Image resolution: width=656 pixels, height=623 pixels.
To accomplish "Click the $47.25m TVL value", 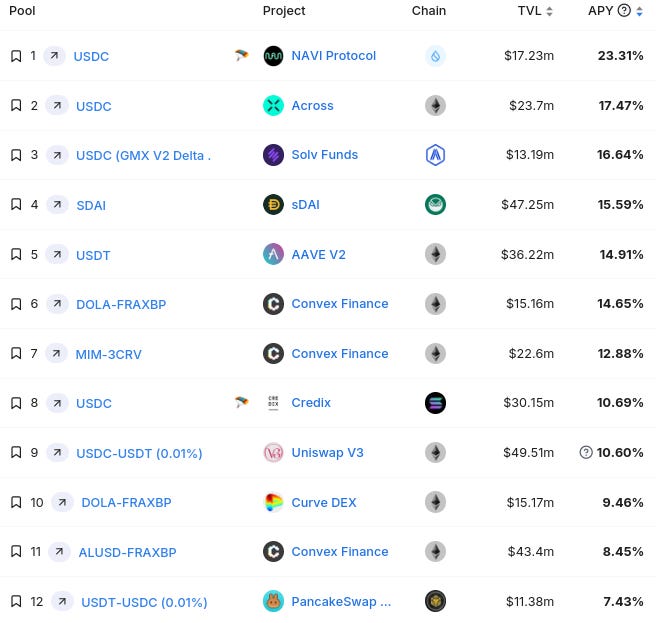I will [x=528, y=205].
